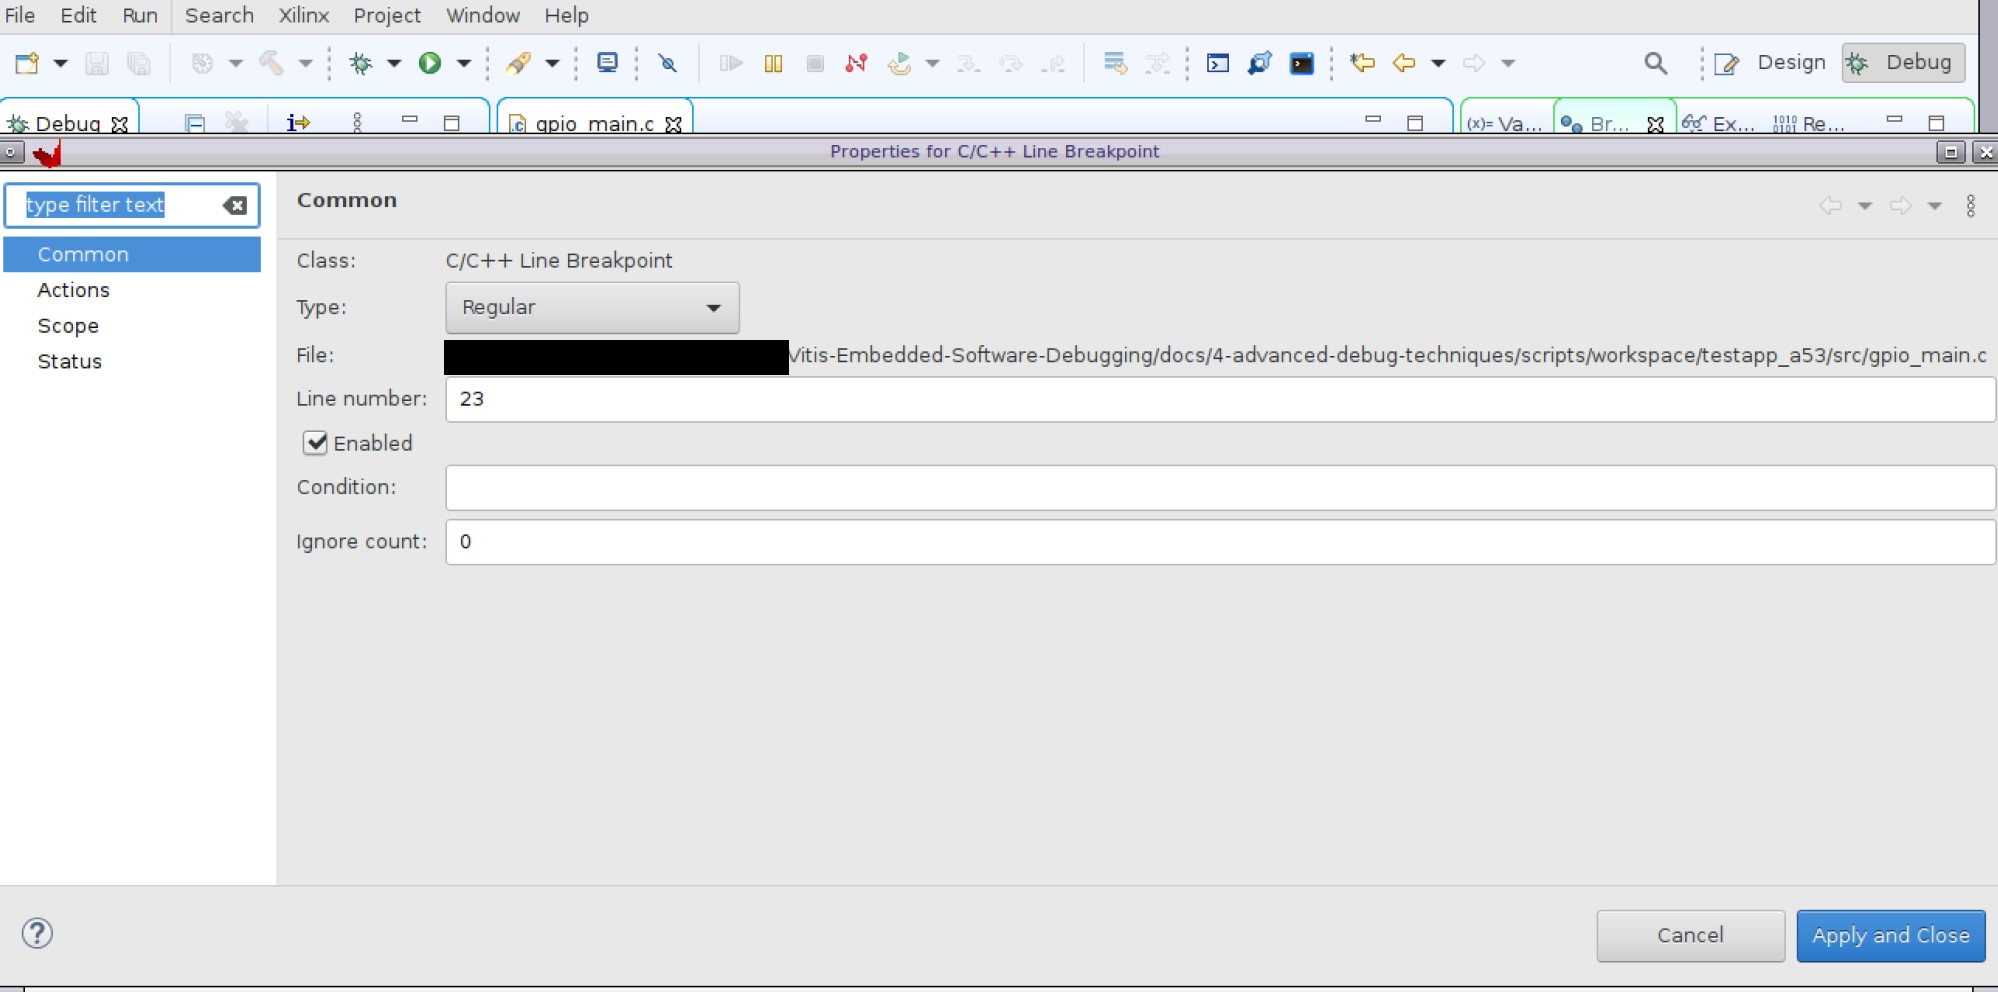This screenshot has height=992, width=1998.
Task: Toggle Instruction Stepping in Debug view
Action: click(298, 122)
